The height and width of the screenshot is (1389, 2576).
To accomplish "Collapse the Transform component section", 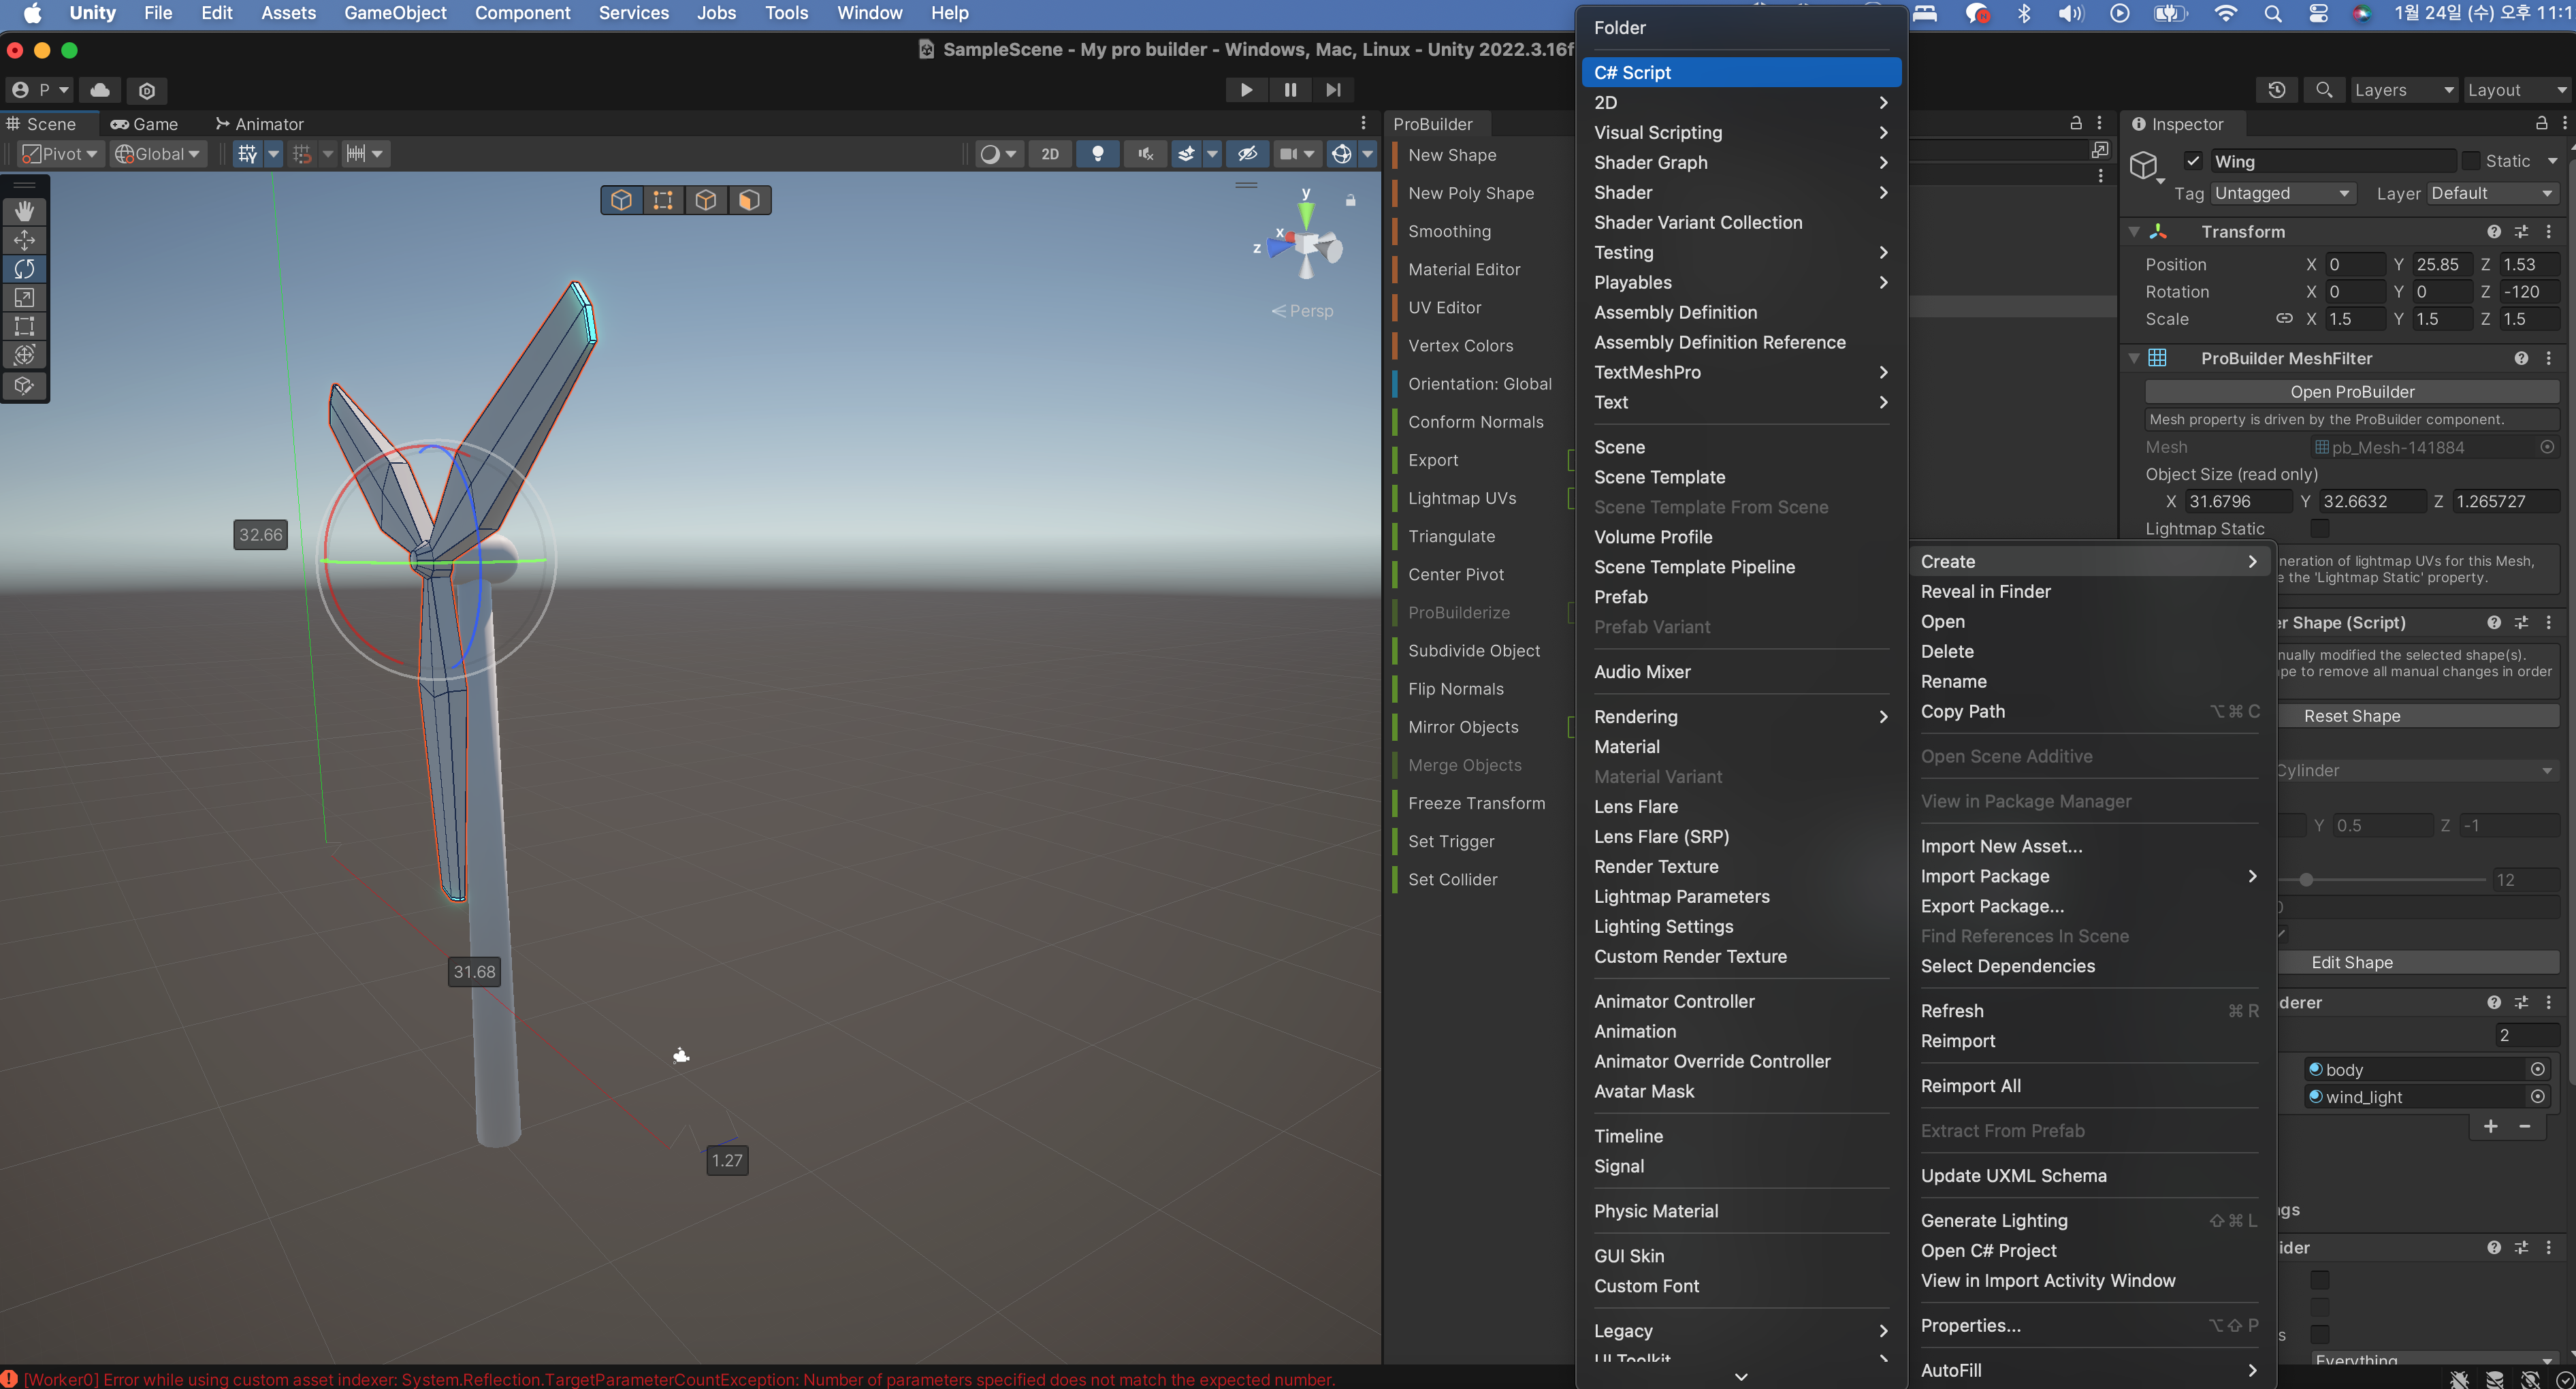I will click(x=2134, y=232).
